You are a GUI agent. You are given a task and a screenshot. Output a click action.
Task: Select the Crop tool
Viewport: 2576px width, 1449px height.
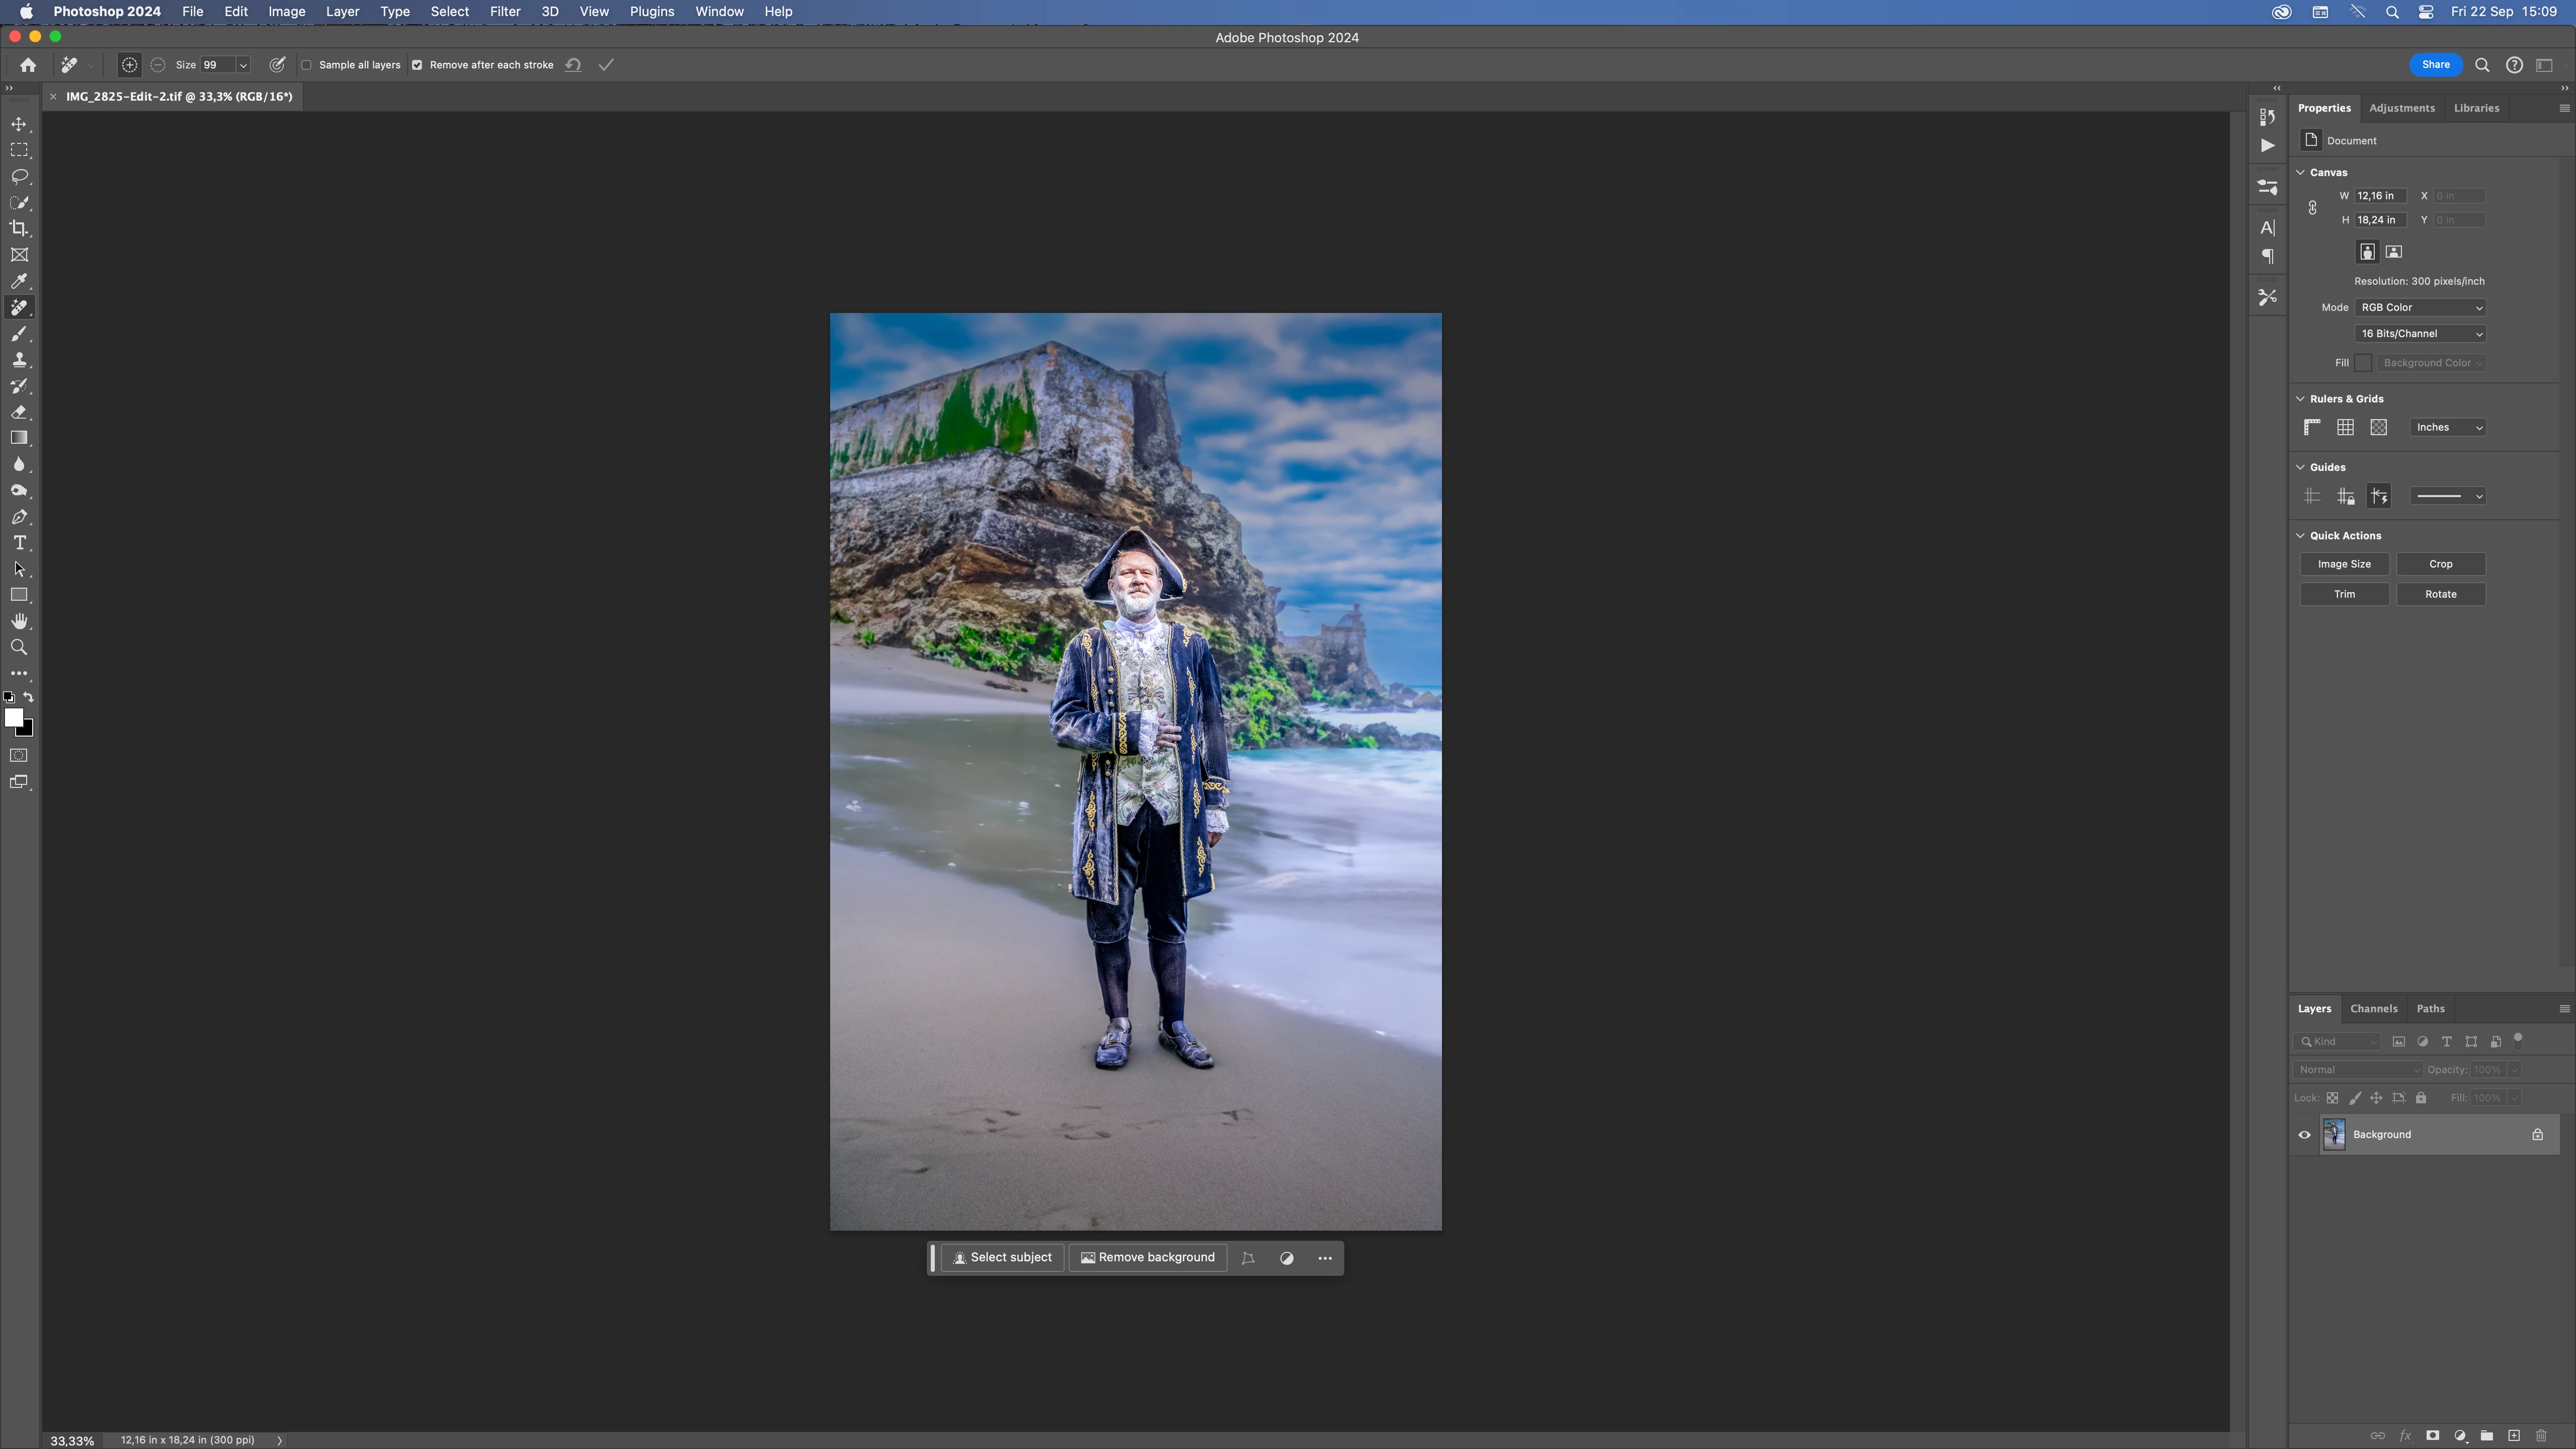[19, 228]
